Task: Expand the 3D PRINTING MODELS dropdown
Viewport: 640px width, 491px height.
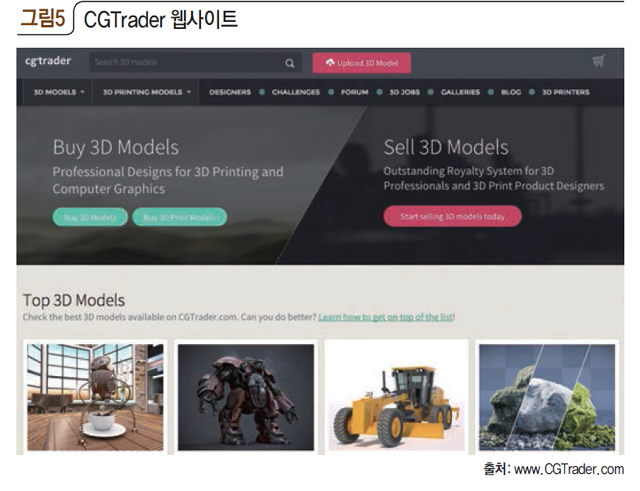Action: click(x=147, y=92)
